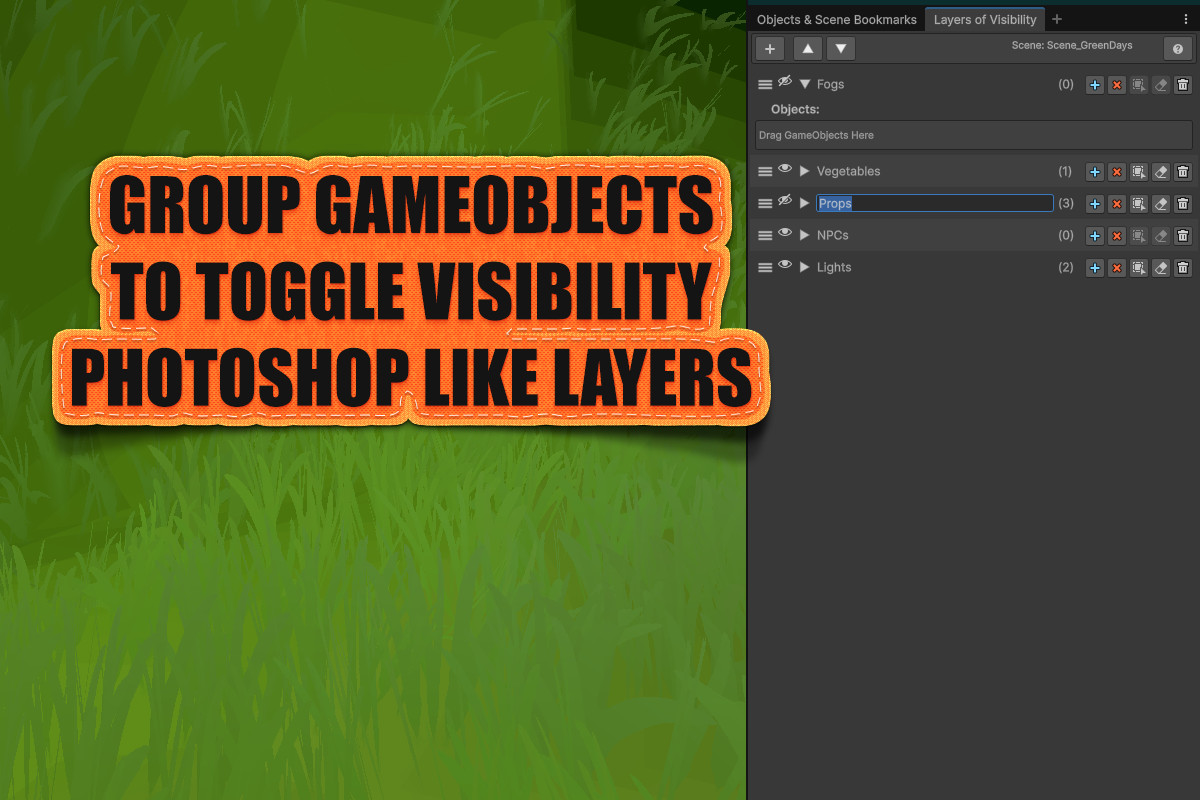Add selected objects to NPCs layer
Viewport: 1200px width, 800px height.
coord(1095,236)
